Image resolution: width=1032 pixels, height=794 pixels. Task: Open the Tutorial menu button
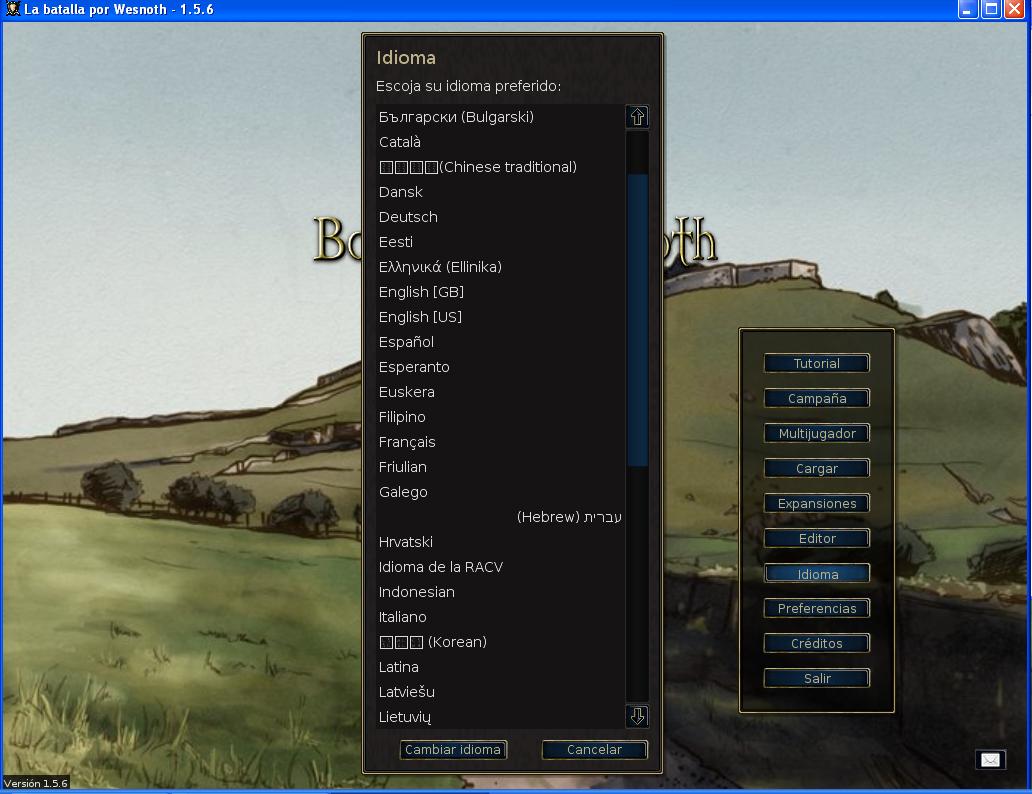tap(817, 363)
